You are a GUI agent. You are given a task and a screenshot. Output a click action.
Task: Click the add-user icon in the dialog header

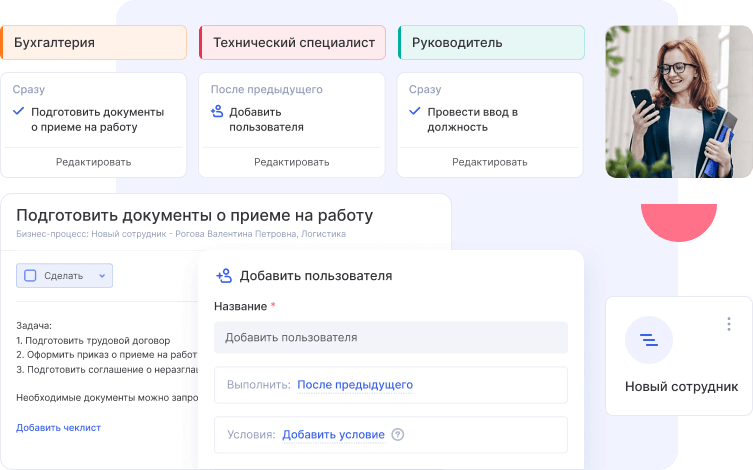224,276
